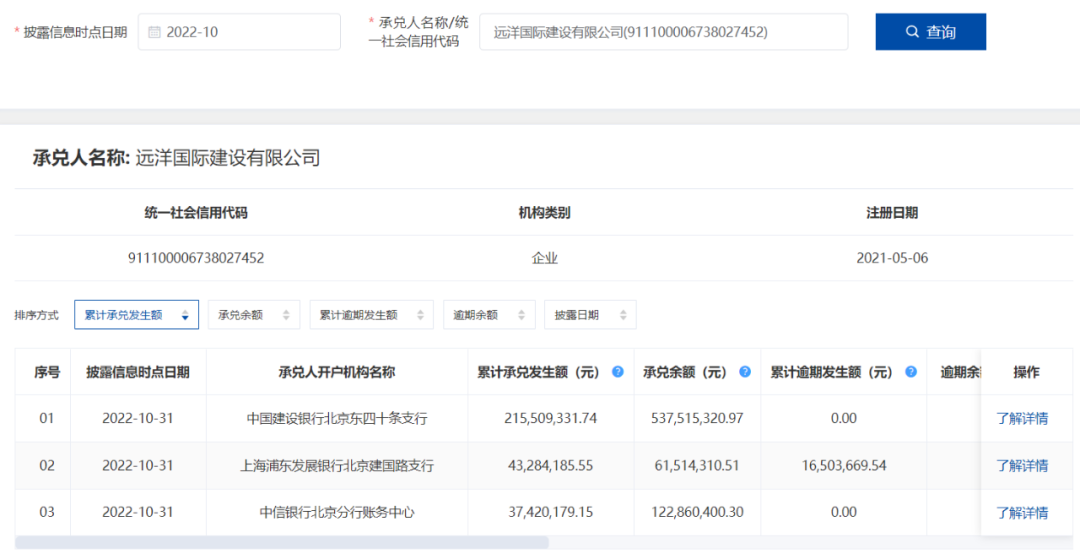1080x554 pixels.
Task: Click the 披露信息时点日期 table column header
Action: (x=138, y=372)
